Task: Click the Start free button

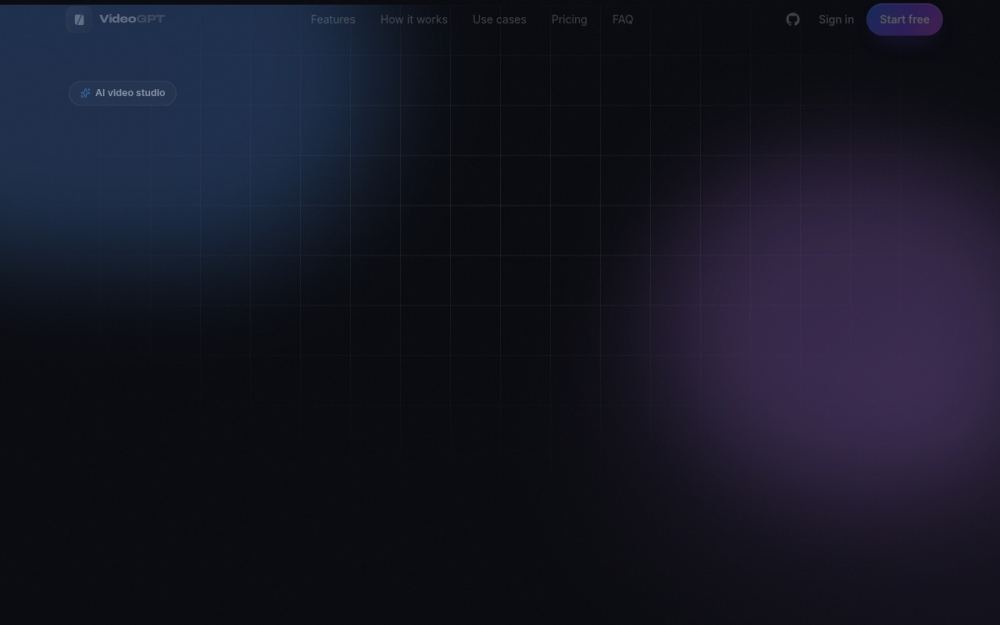Action: click(x=904, y=19)
